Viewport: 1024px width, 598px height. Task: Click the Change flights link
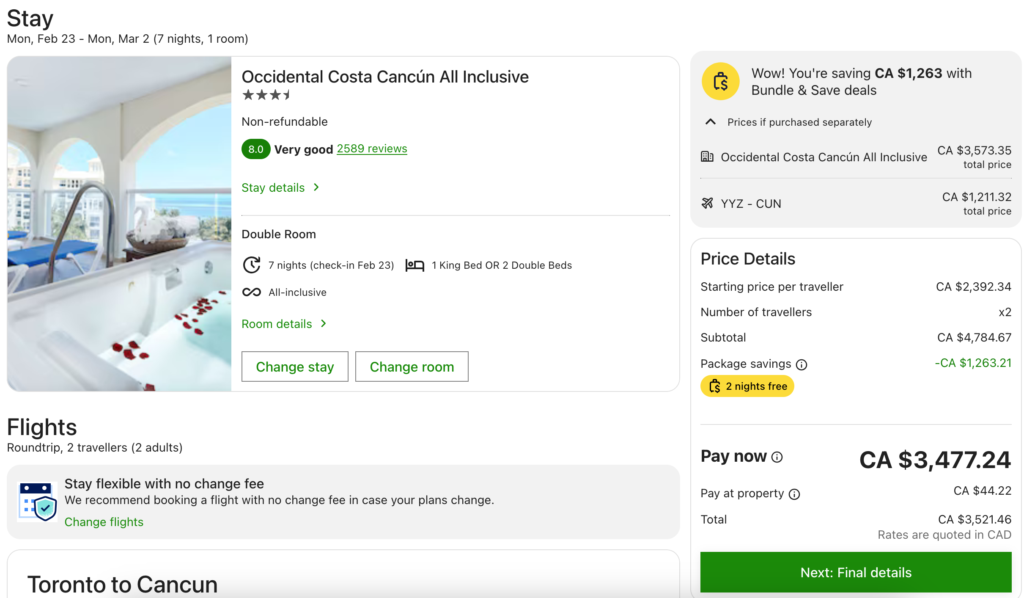tap(104, 521)
